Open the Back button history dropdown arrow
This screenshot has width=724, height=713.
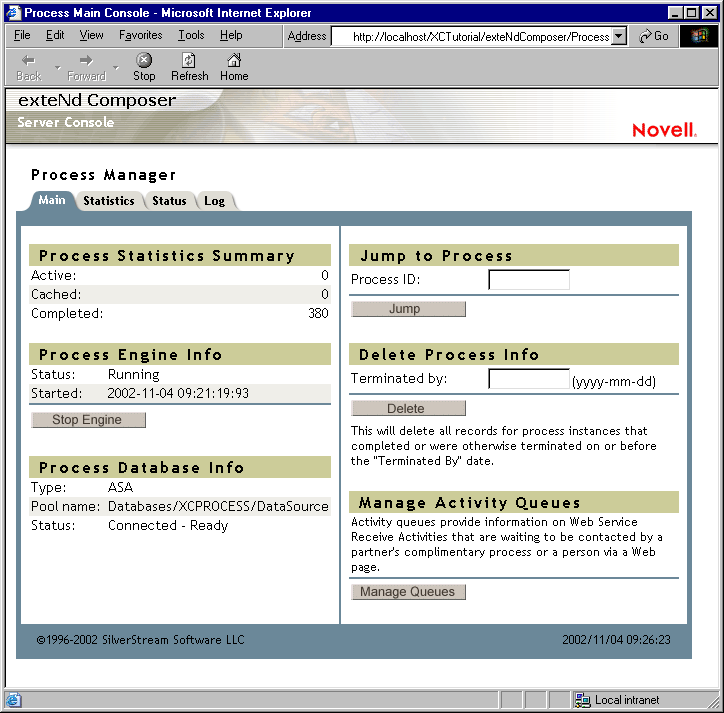coord(57,67)
